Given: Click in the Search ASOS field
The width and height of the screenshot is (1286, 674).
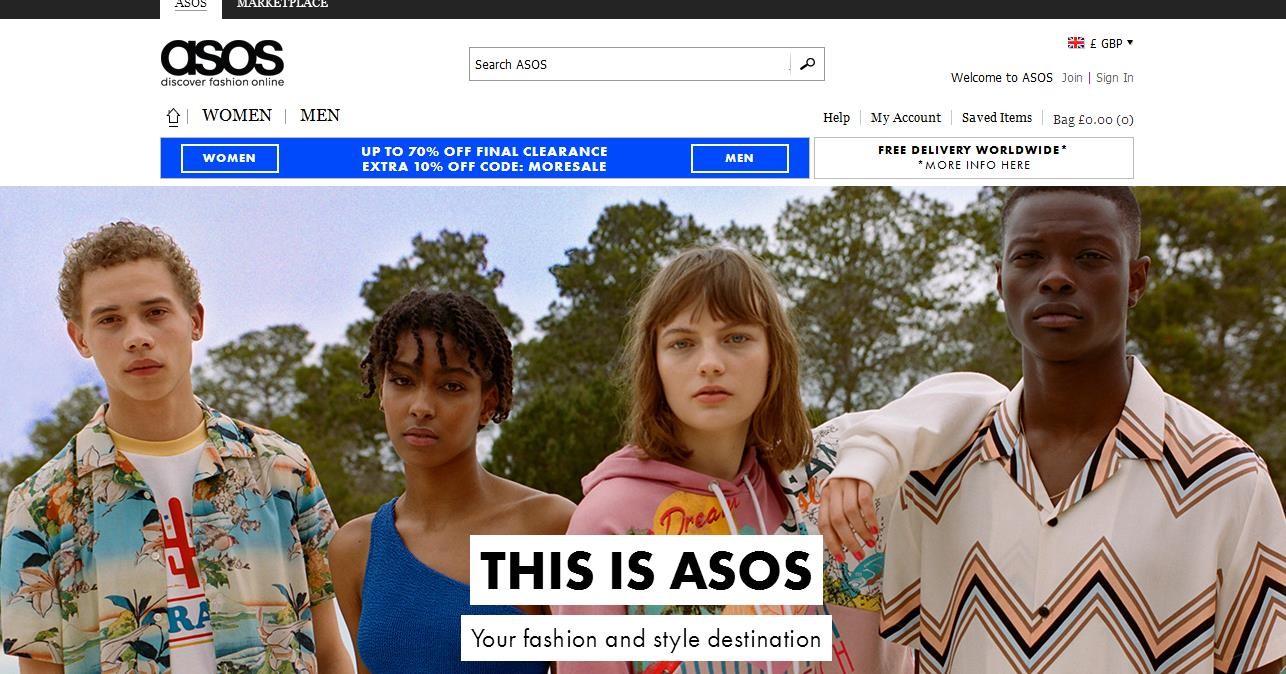Looking at the screenshot, I should (x=630, y=64).
